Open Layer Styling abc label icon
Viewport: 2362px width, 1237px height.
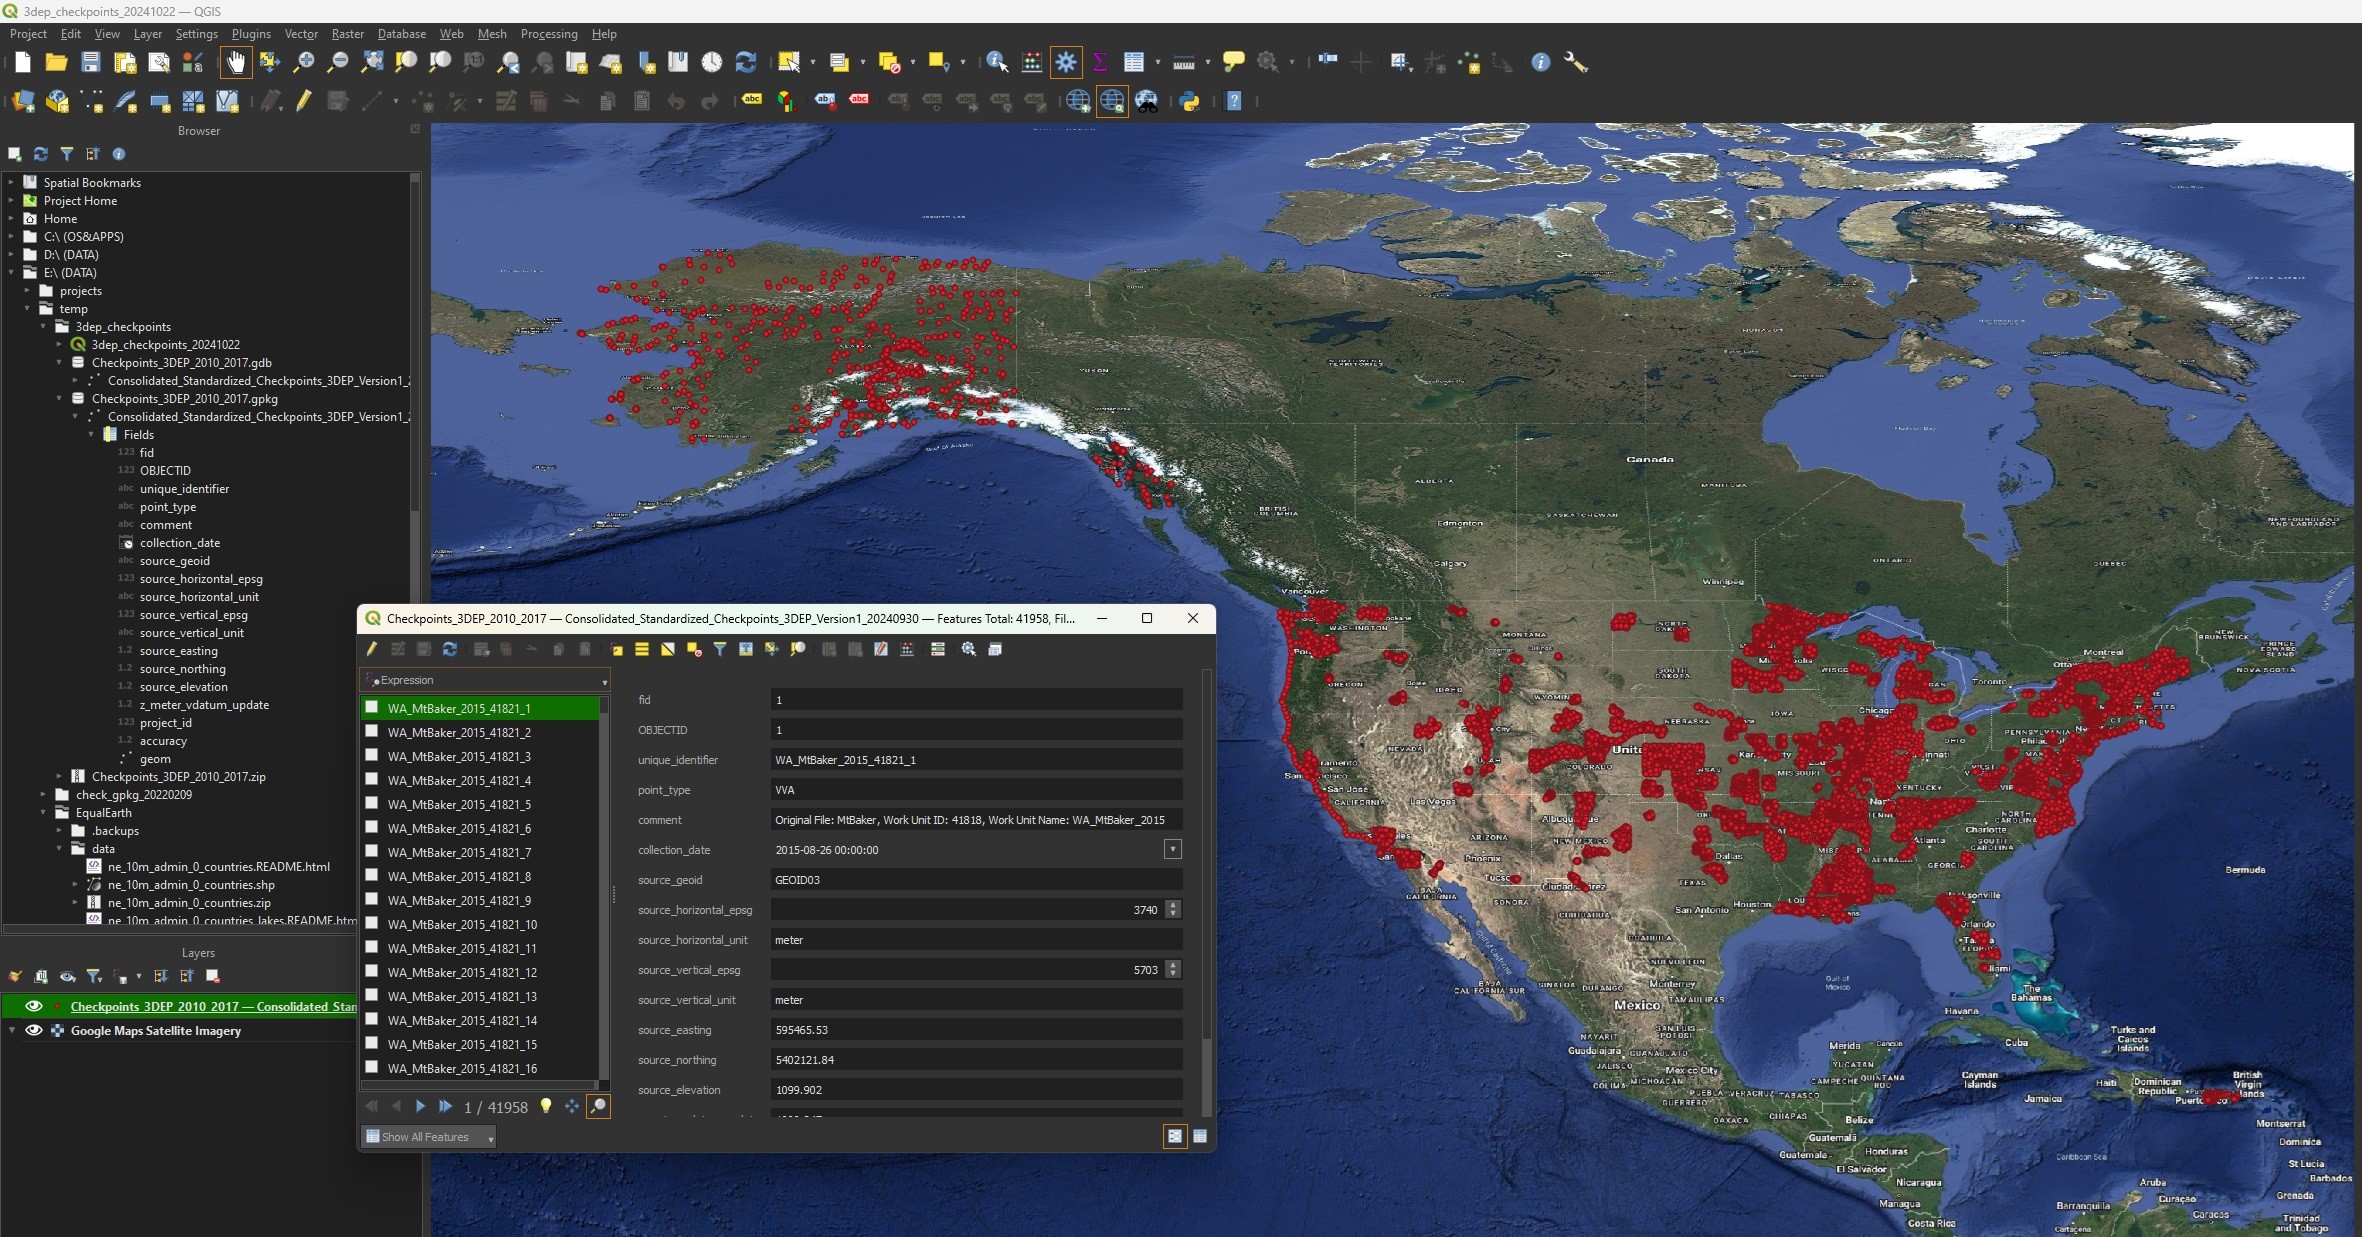pos(752,100)
